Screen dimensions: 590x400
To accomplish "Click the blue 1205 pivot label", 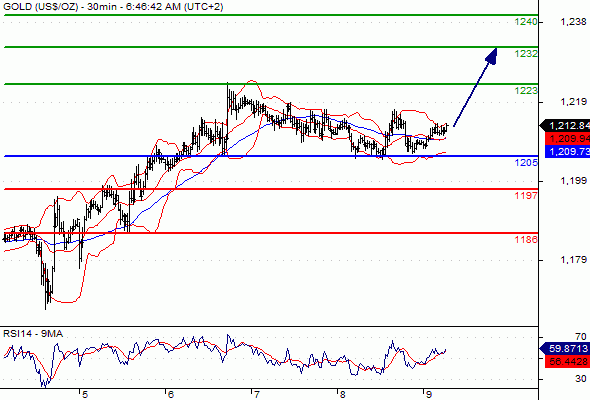I will (x=526, y=163).
